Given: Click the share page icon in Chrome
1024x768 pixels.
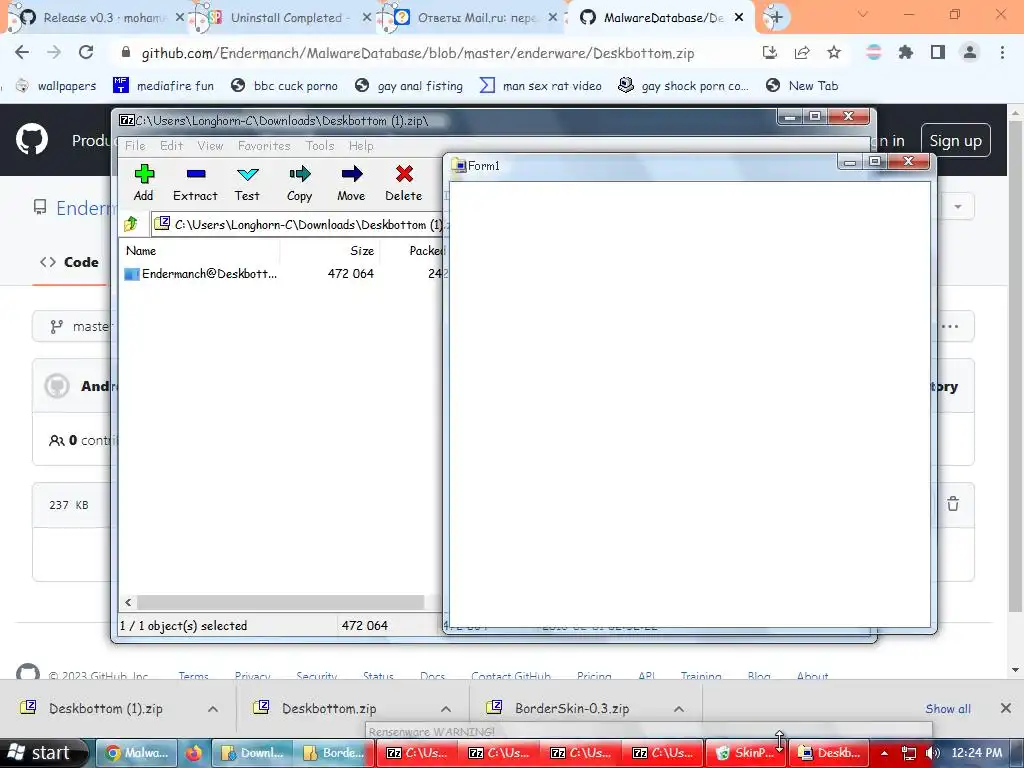Looking at the screenshot, I should click(x=802, y=53).
